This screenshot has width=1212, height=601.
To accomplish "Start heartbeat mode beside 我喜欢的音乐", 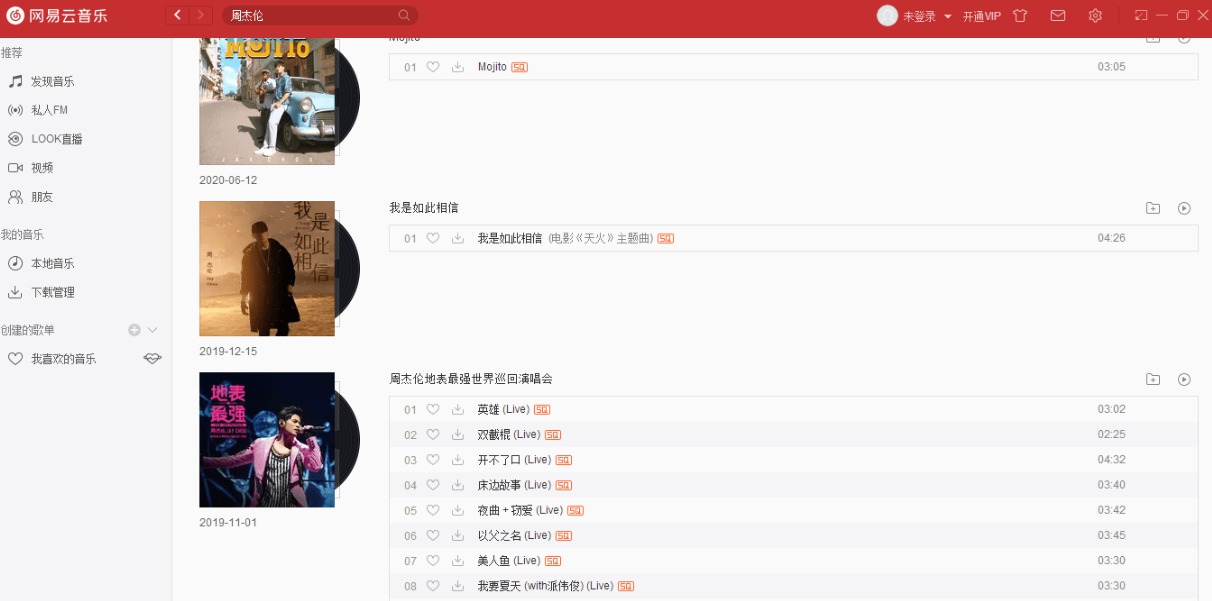I will (152, 358).
